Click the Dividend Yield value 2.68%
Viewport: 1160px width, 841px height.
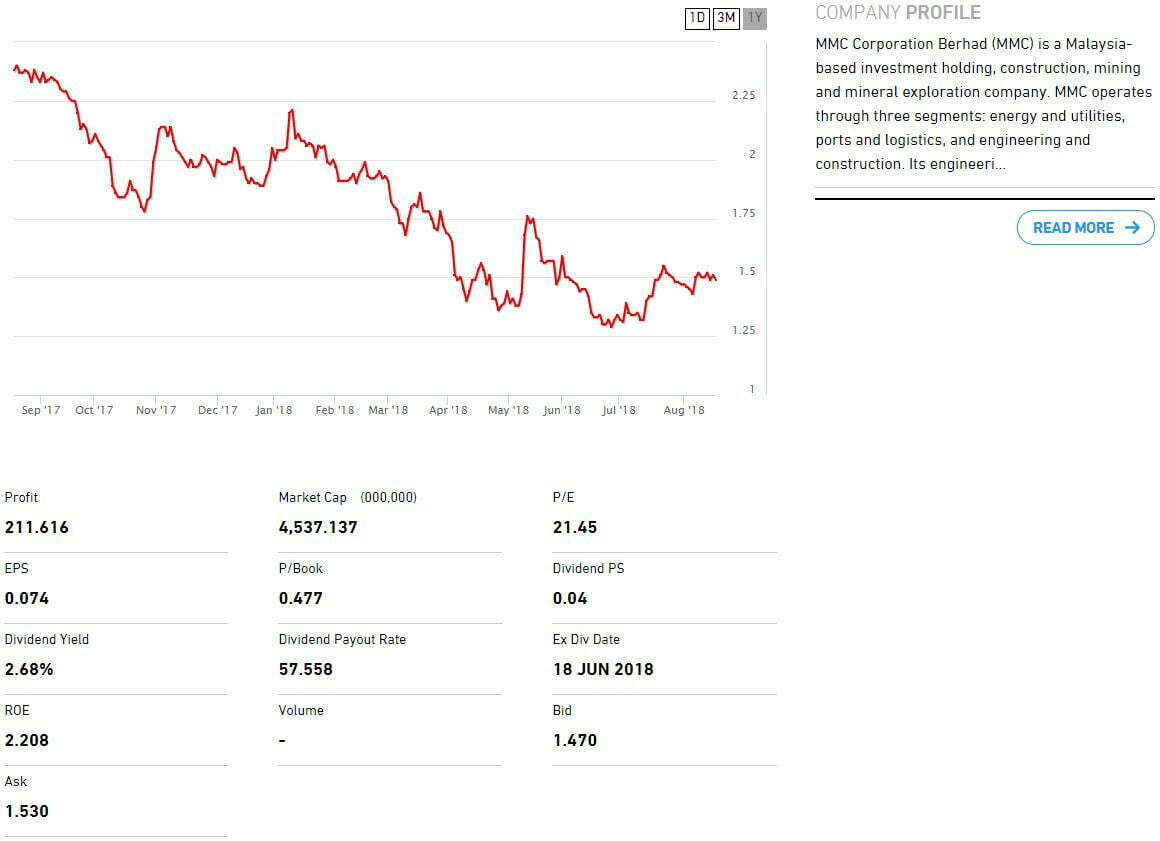coord(29,669)
